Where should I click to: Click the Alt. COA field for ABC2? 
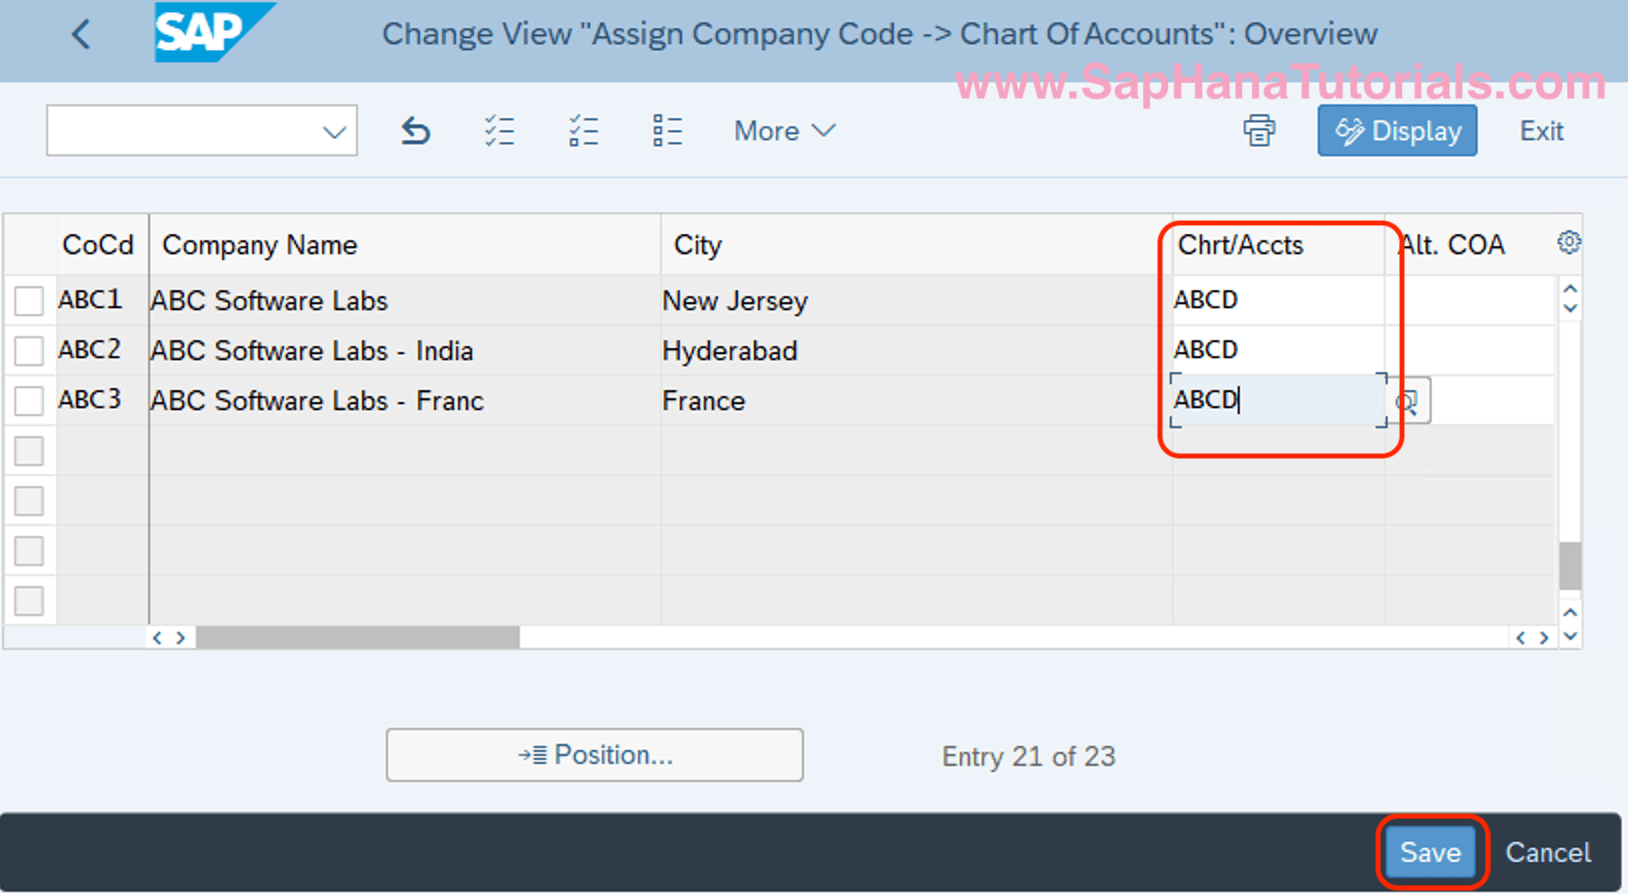click(1470, 350)
